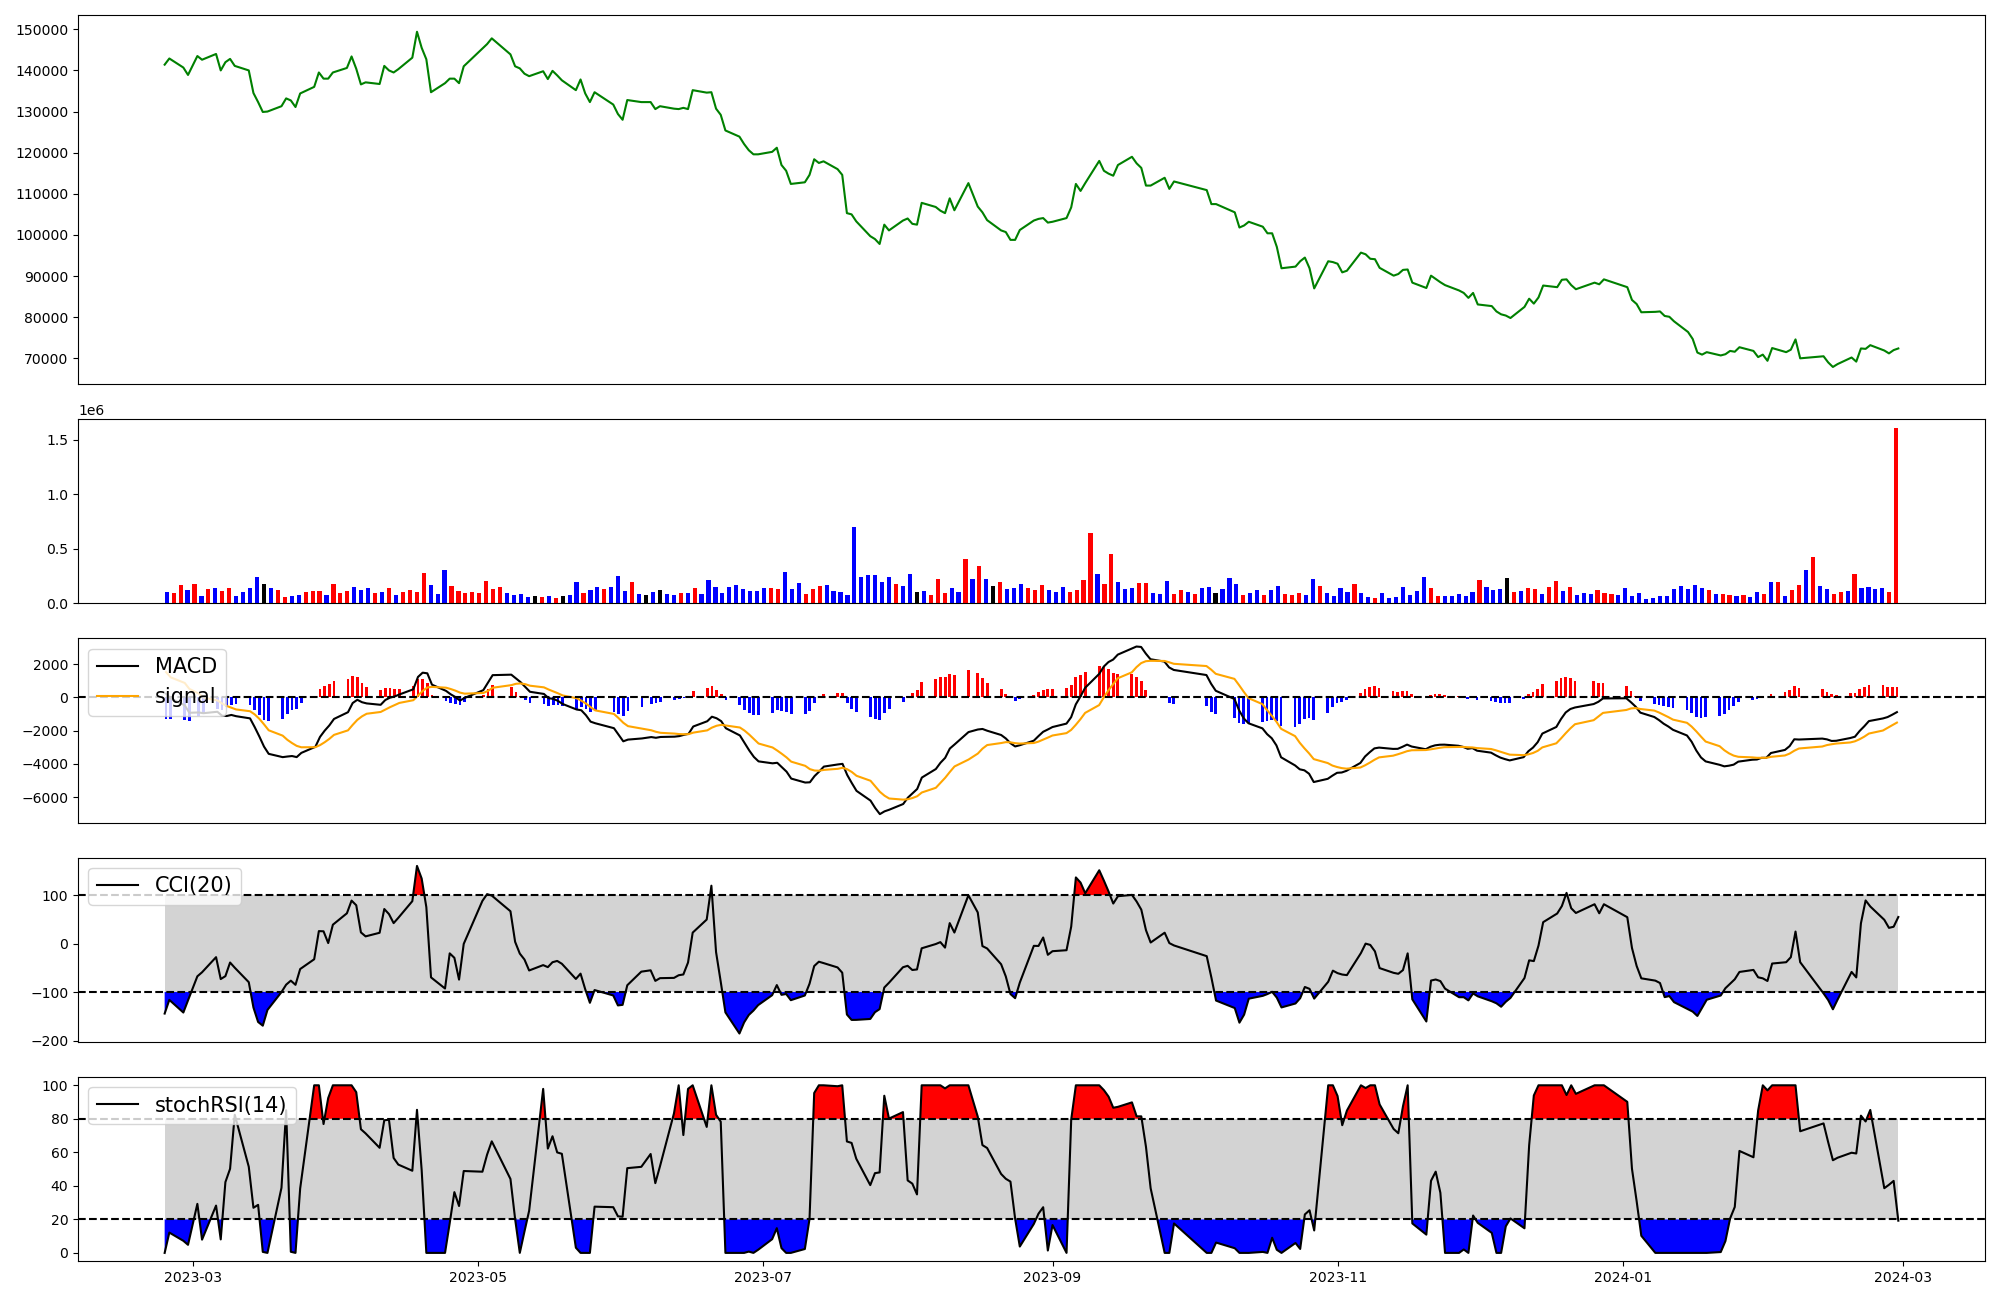Click the 2023-07 x-axis date label

point(764,1277)
